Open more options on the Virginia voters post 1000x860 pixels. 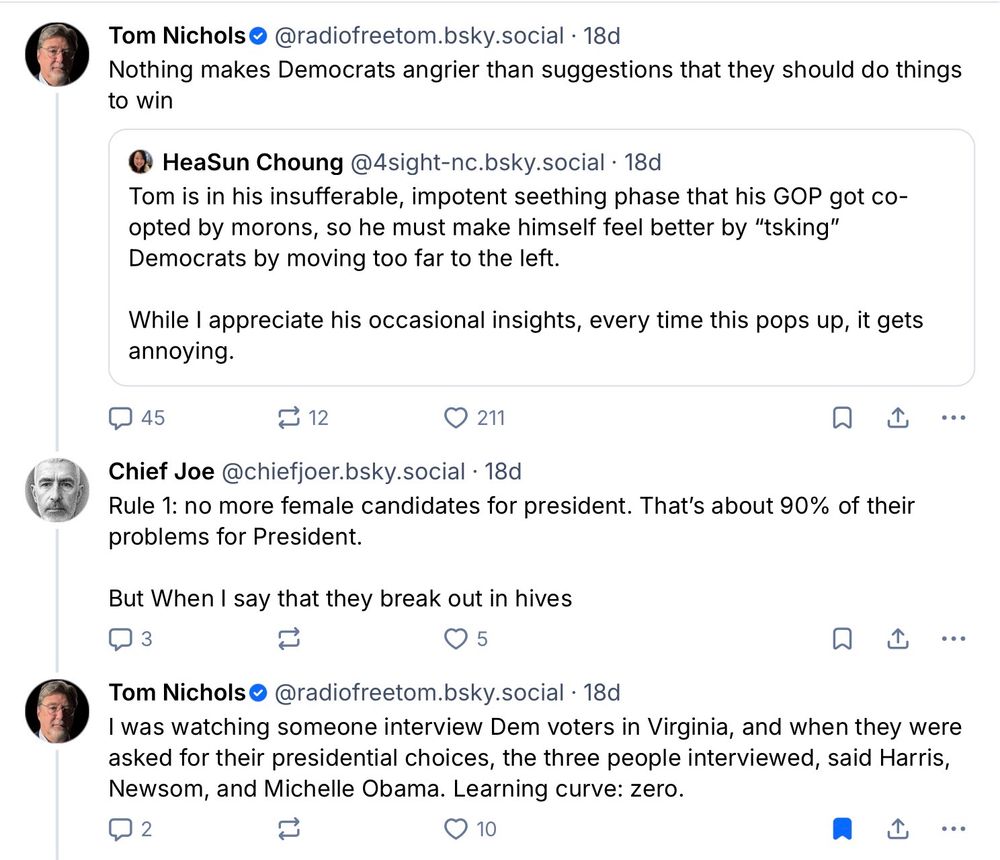954,828
